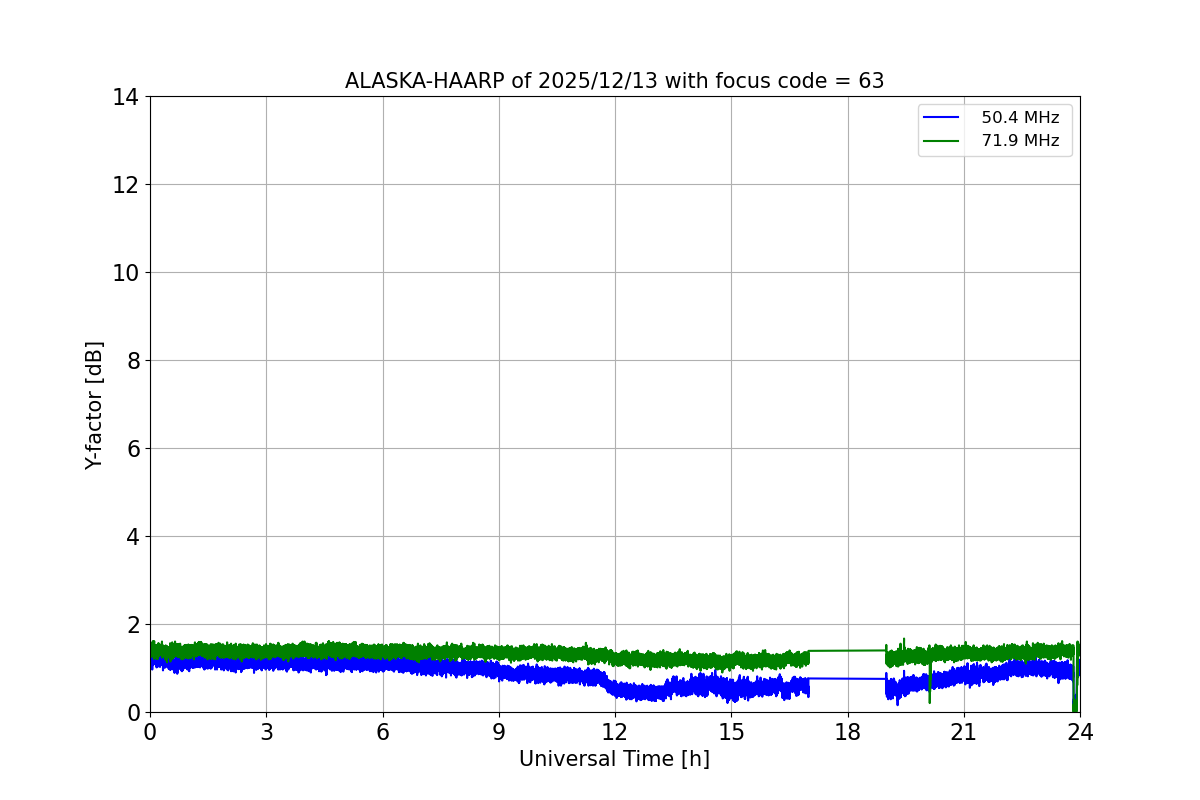
Task: Click the blue legend line sample
Action: (x=942, y=118)
